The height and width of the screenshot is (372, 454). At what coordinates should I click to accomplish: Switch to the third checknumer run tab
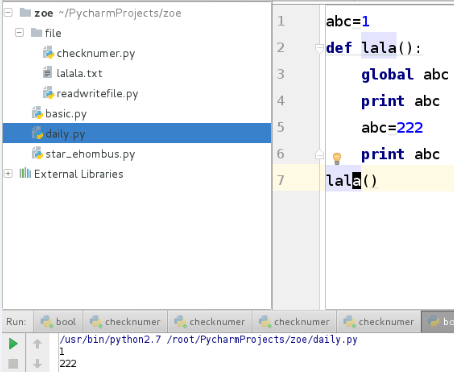[x=294, y=322]
